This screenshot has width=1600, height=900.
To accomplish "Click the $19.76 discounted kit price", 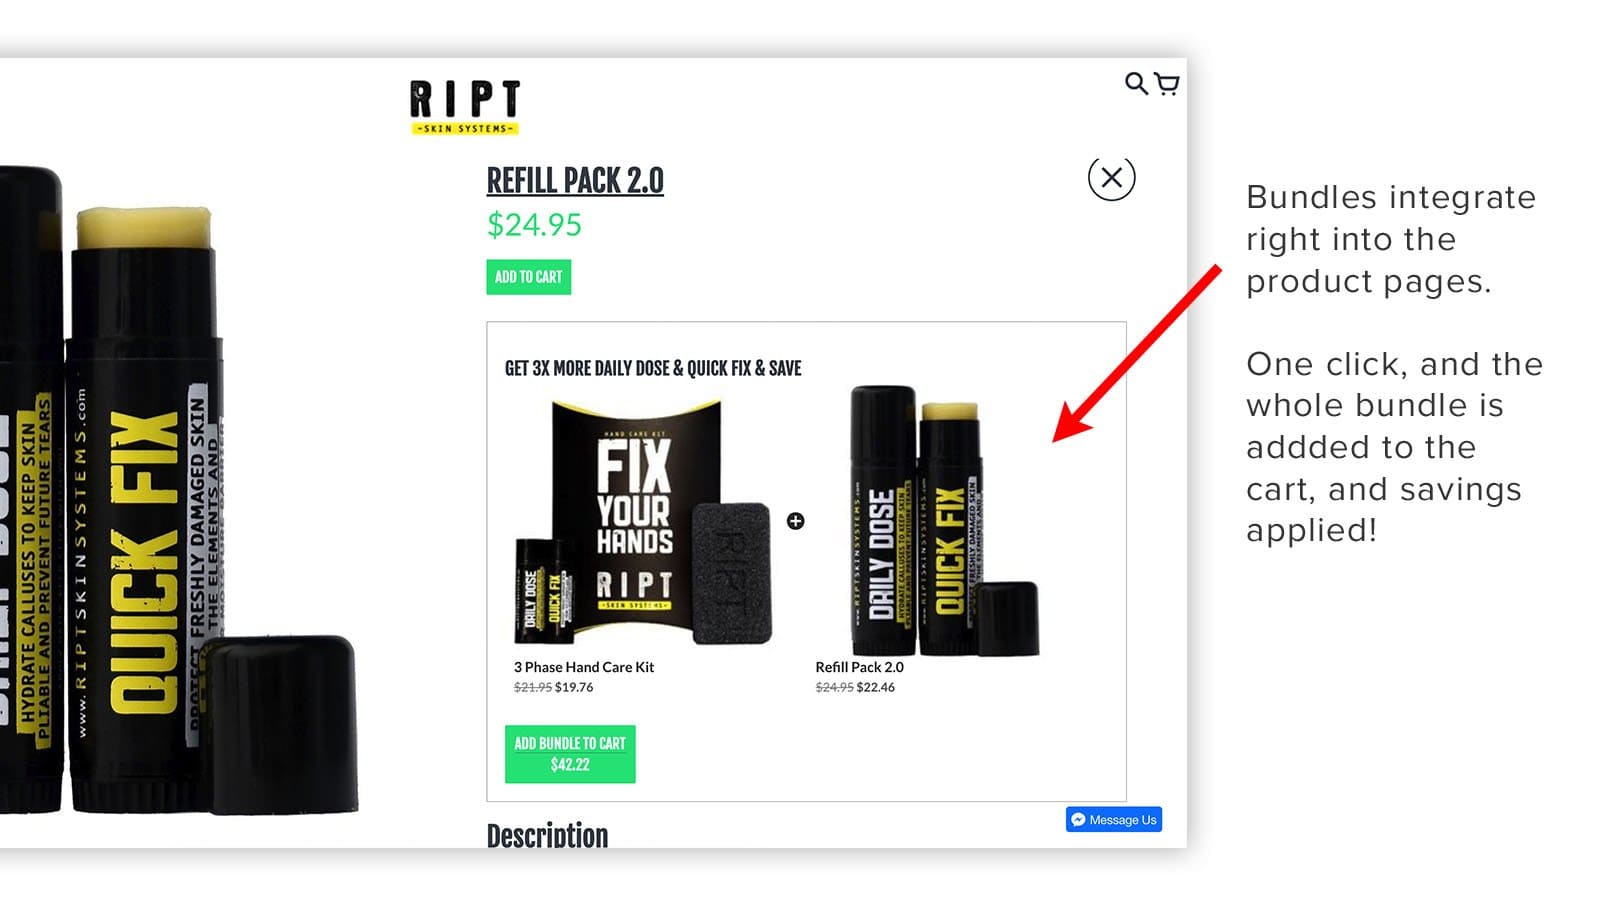I will pos(574,687).
